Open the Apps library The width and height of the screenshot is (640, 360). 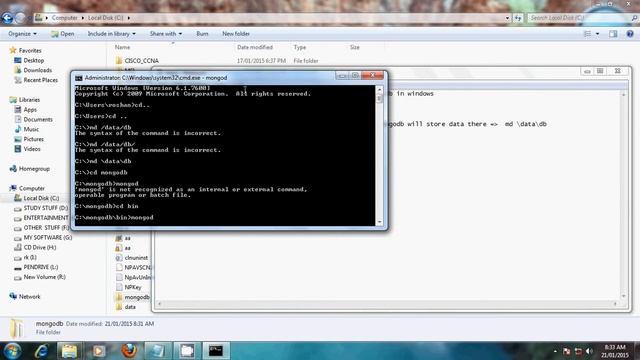[x=25, y=110]
